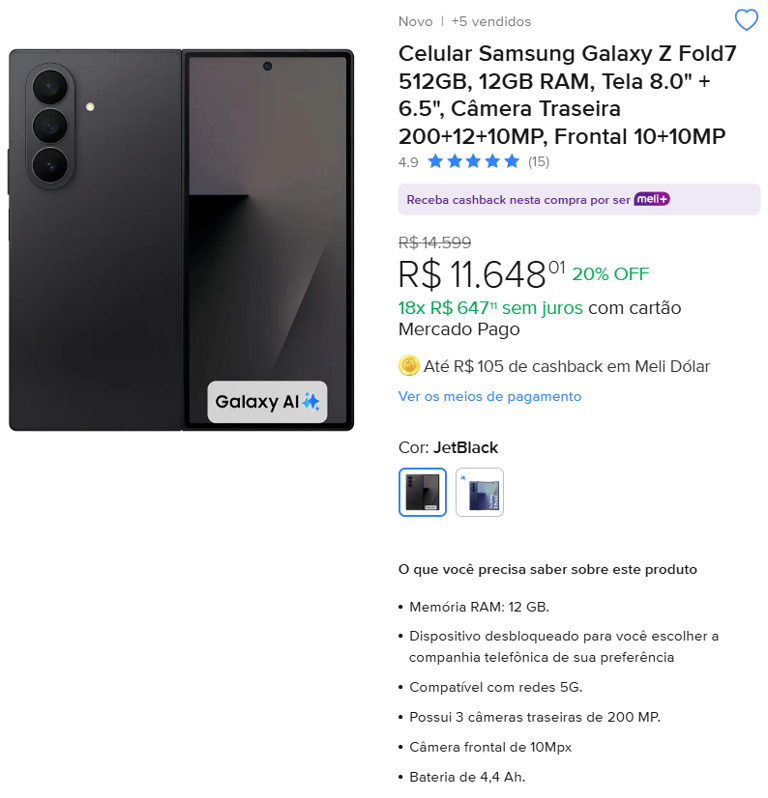768x798 pixels.
Task: Select the JetBlack color swatch
Action: tap(422, 492)
